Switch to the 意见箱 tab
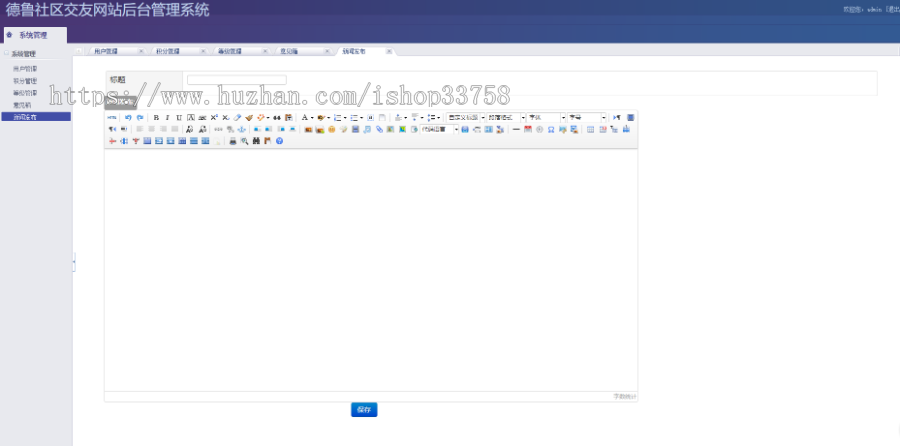 click(x=289, y=51)
